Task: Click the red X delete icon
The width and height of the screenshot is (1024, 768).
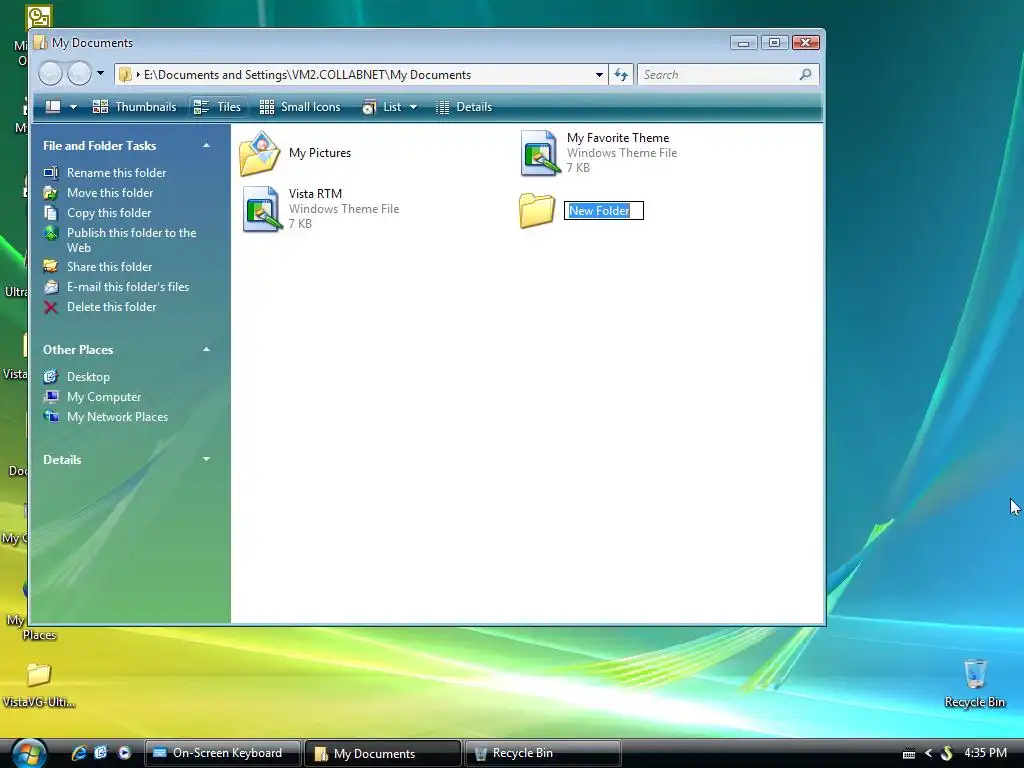Action: [x=50, y=307]
